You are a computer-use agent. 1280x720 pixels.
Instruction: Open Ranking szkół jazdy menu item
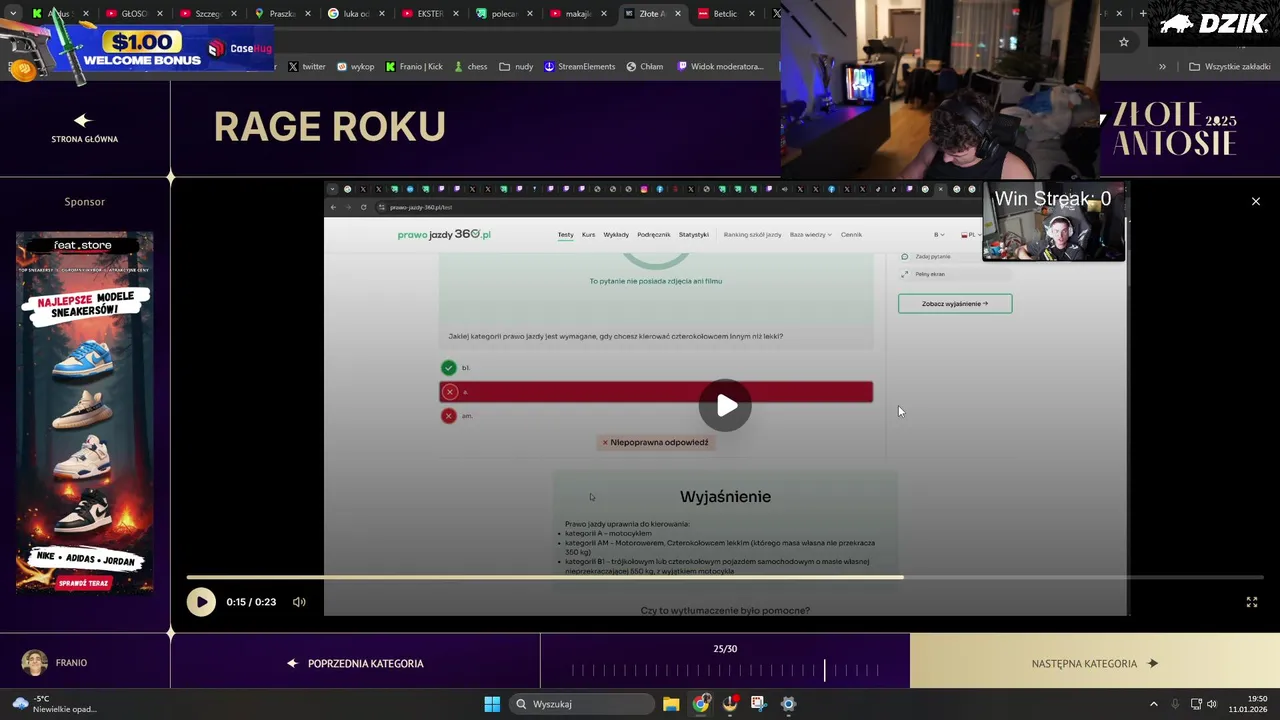[x=753, y=235]
